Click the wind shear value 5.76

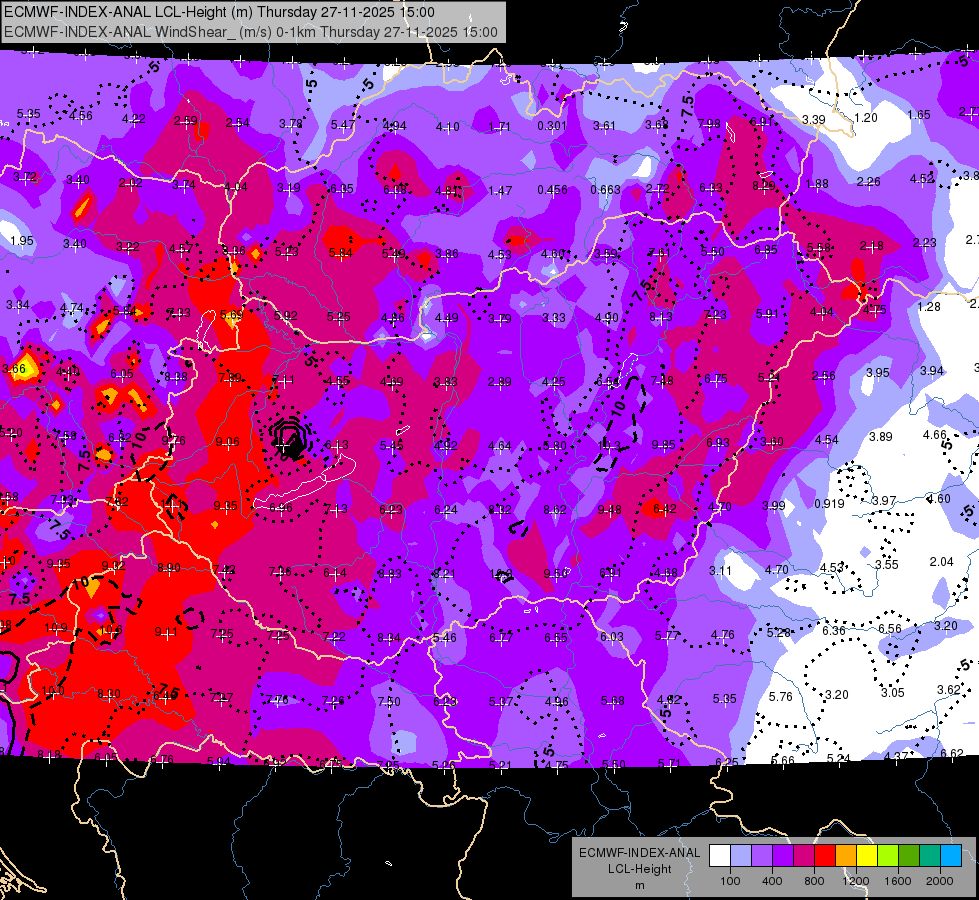pos(780,697)
